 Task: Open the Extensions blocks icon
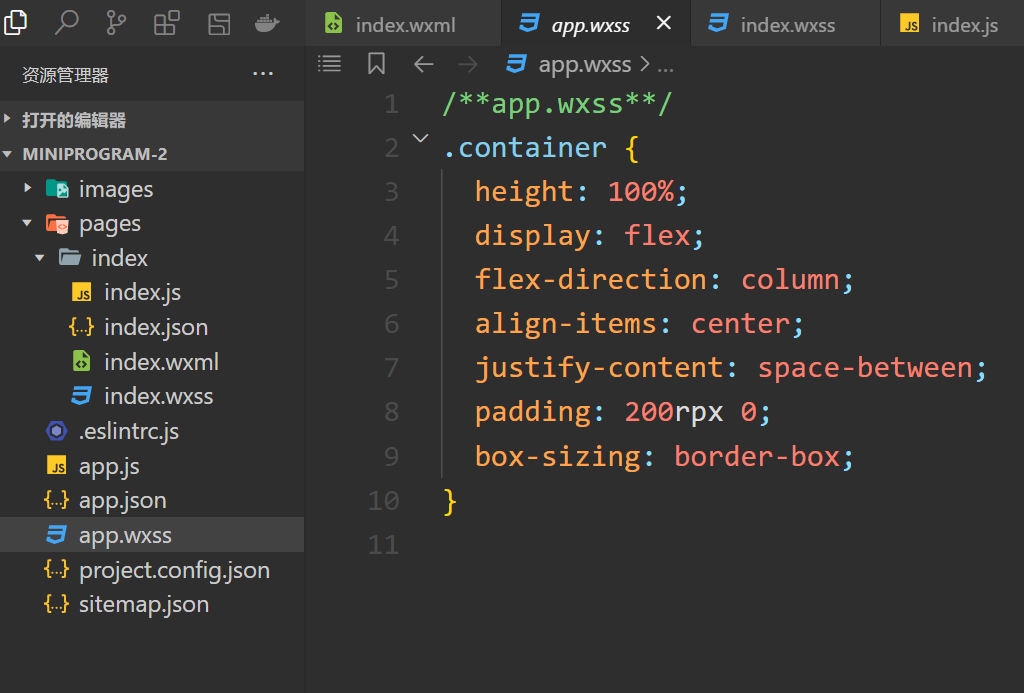point(167,24)
